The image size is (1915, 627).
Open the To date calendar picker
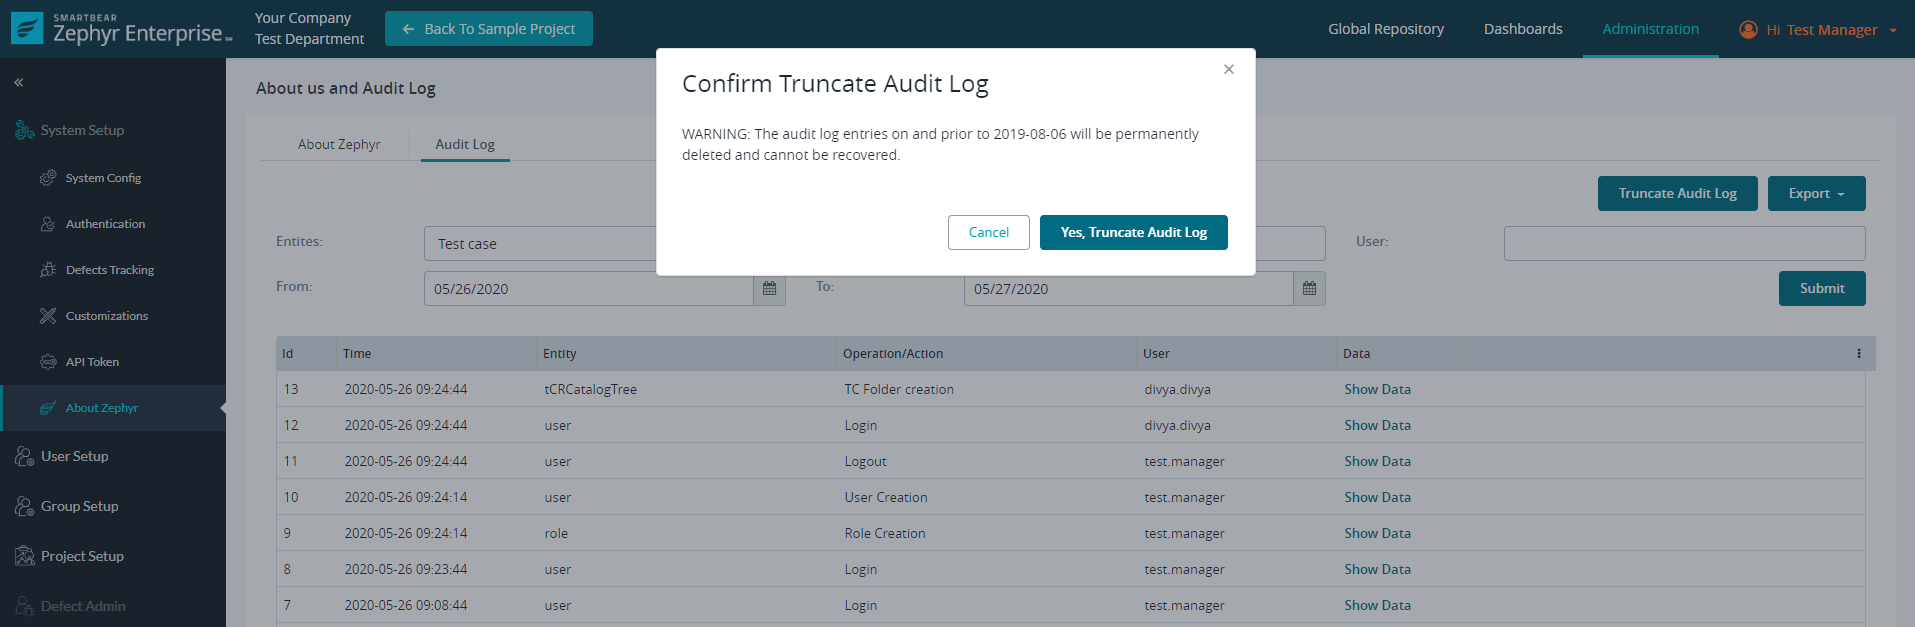pos(1309,289)
